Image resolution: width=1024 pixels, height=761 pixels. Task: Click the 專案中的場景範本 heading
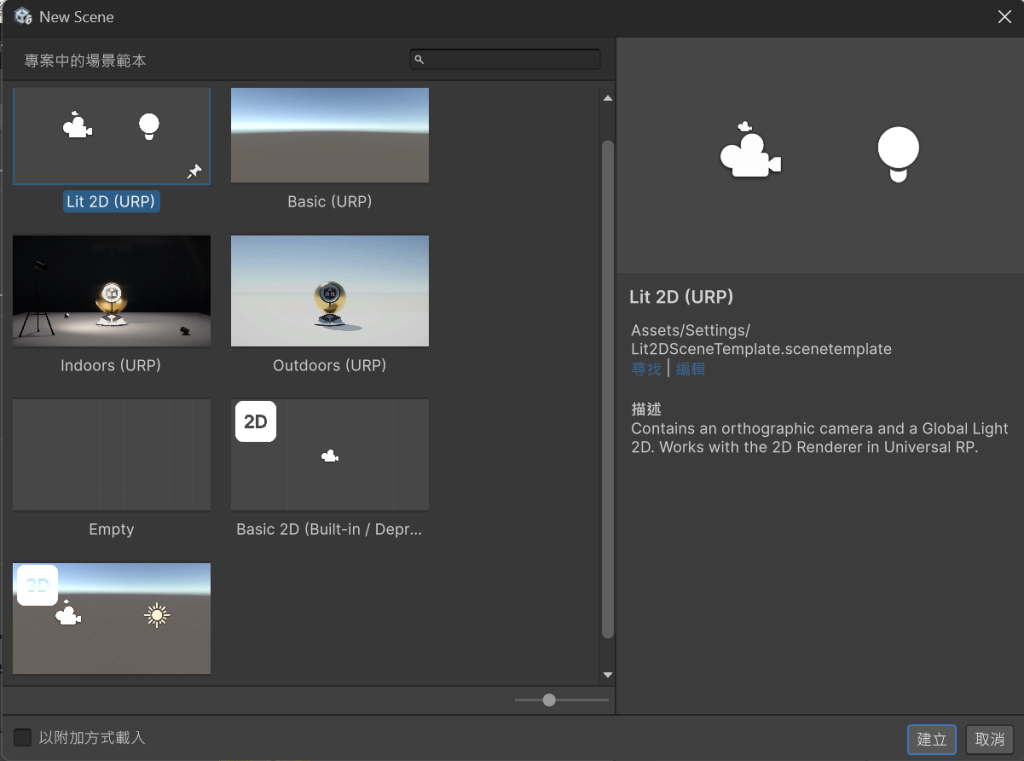(x=85, y=61)
